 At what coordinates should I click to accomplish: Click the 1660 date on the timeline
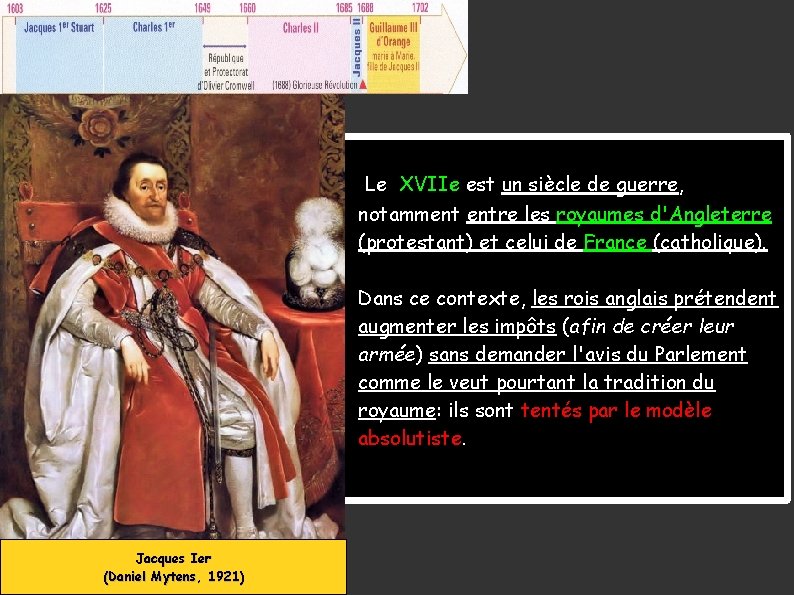coord(247,8)
